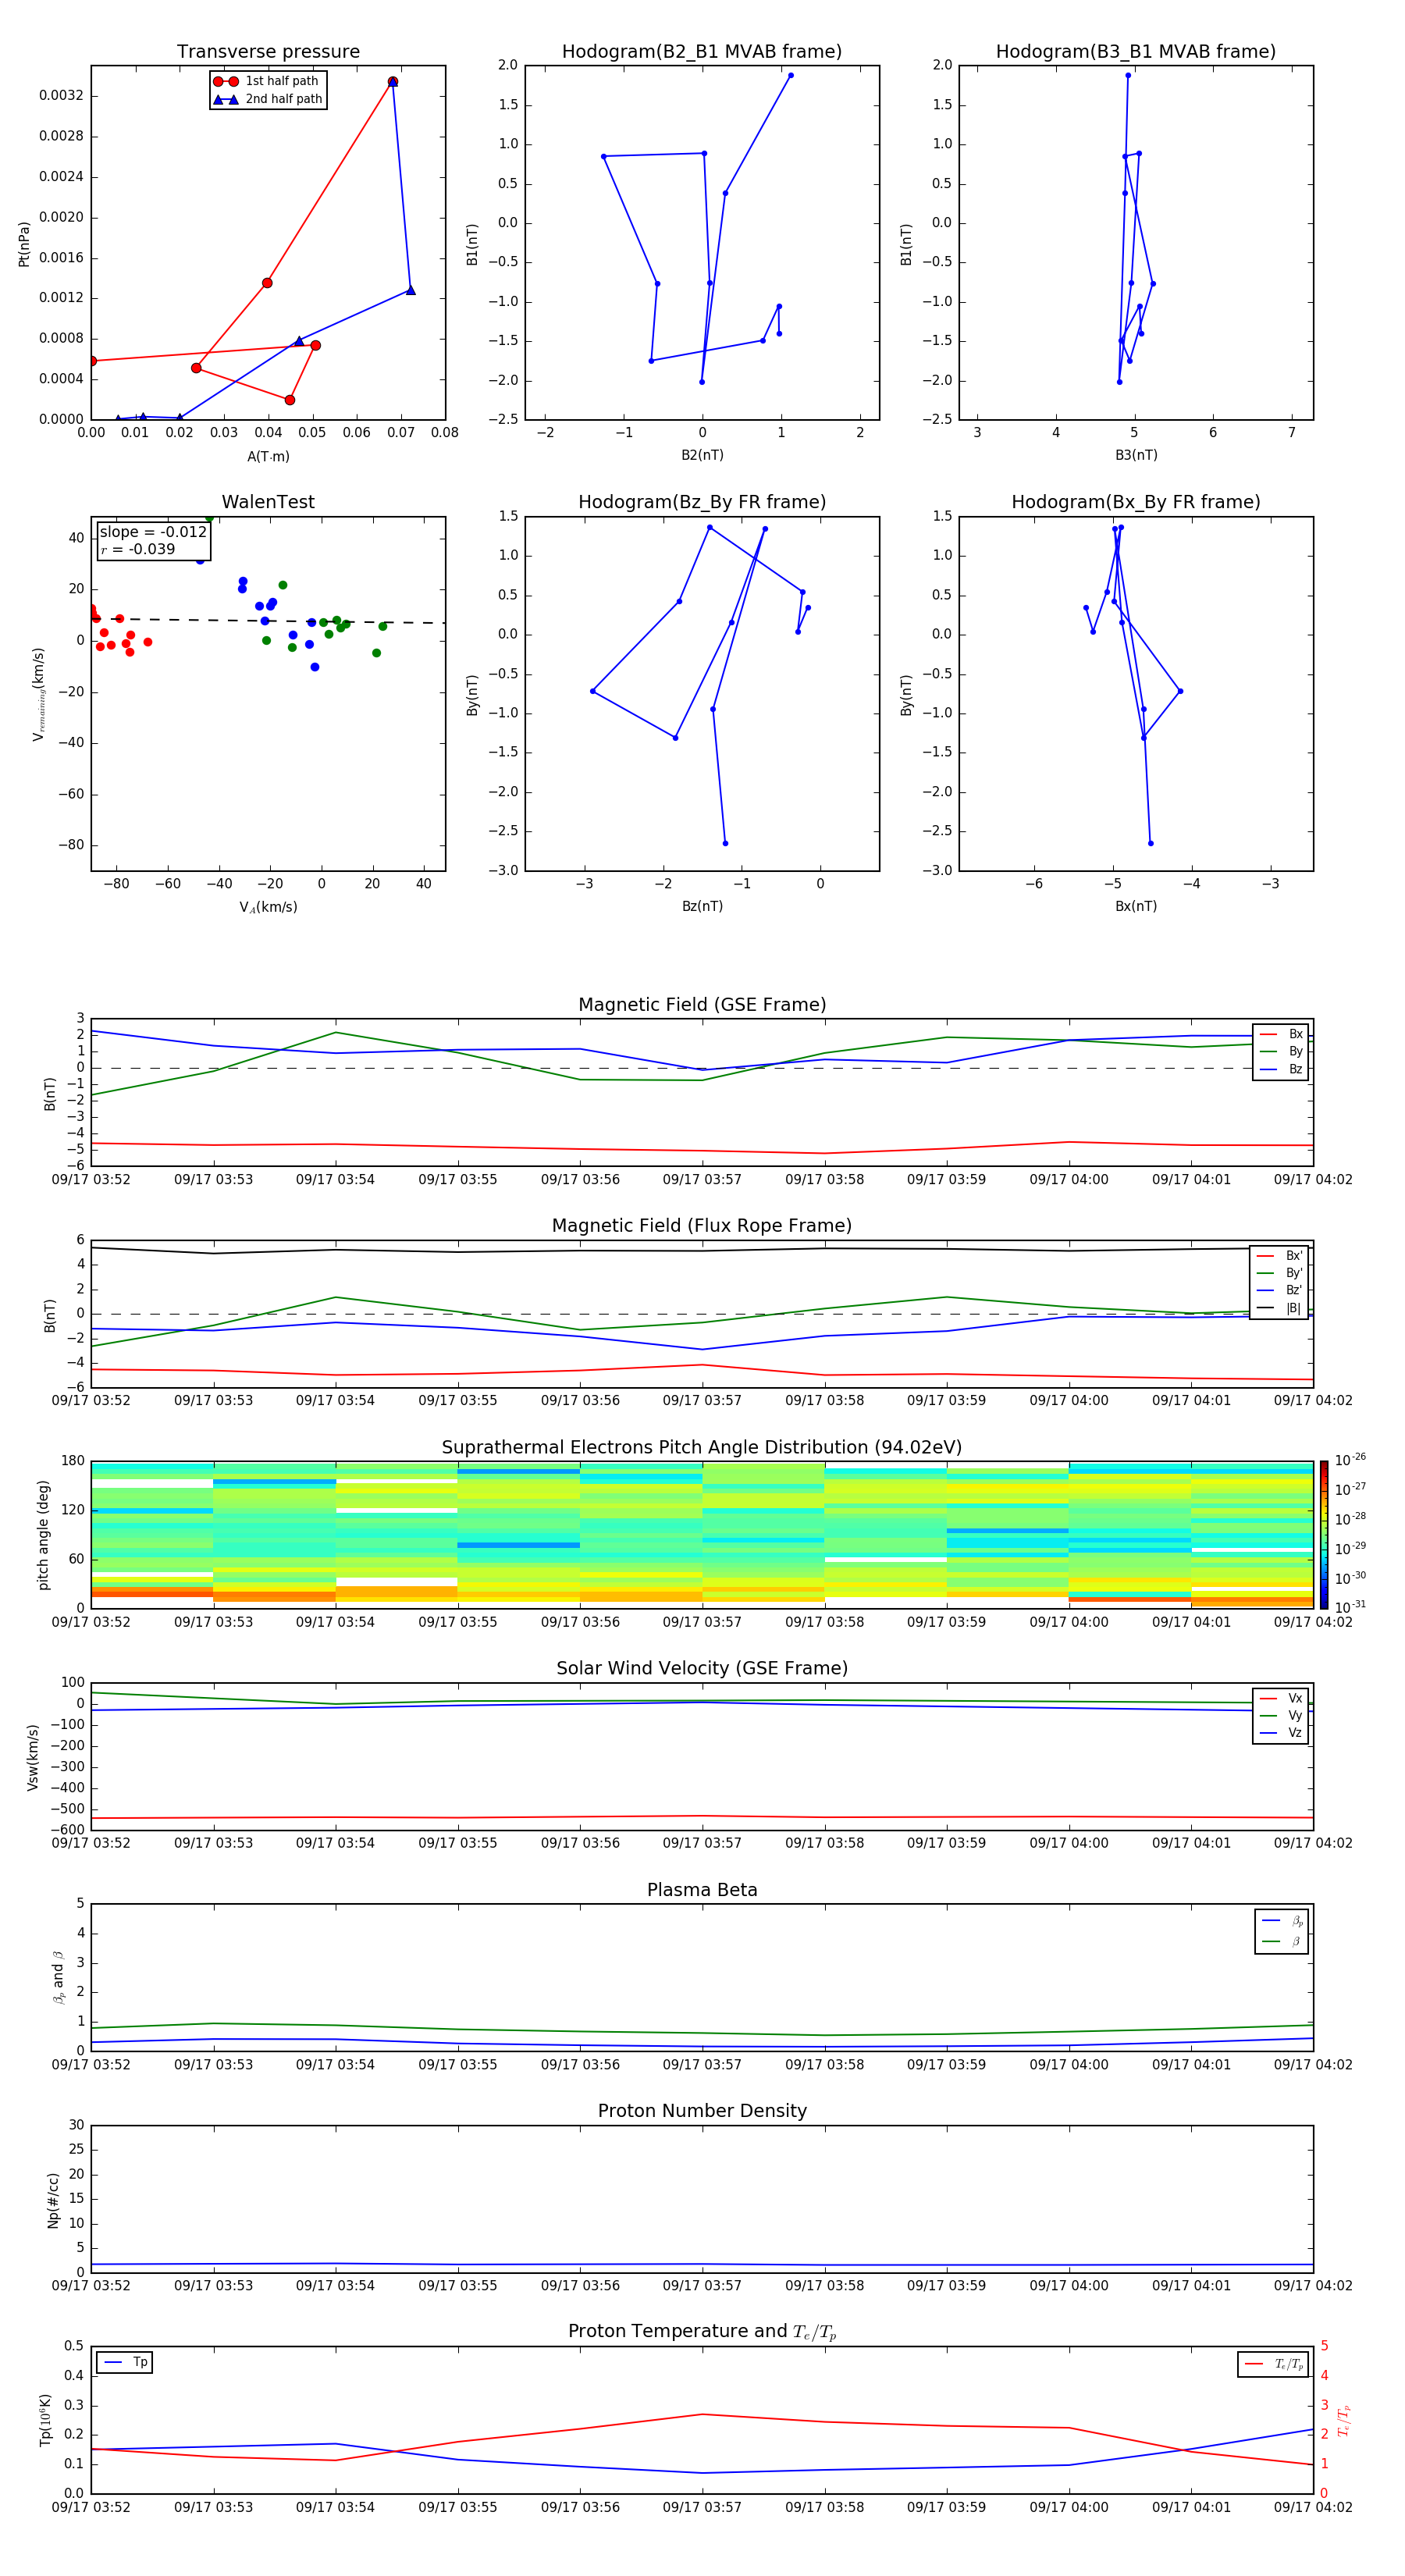Viewport: 1405px width, 2576px height.
Task: Click the 'Magnetic Field (Flux Rope Frame)' title
Action: 702,1225
